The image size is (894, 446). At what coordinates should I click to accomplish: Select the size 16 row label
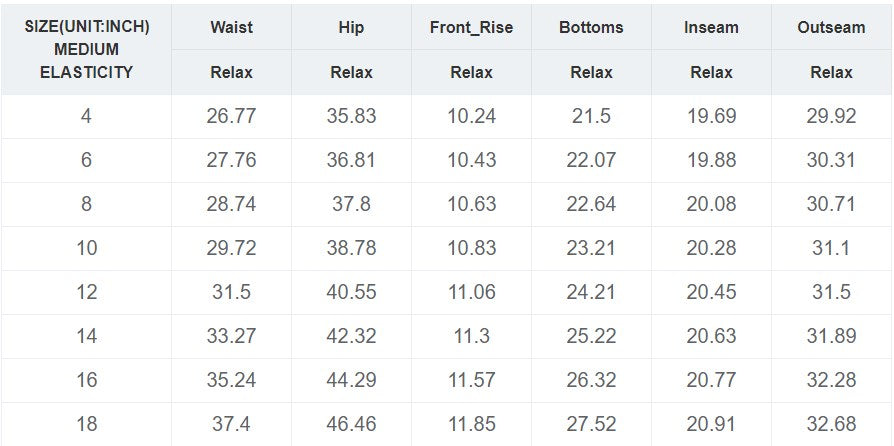86,380
